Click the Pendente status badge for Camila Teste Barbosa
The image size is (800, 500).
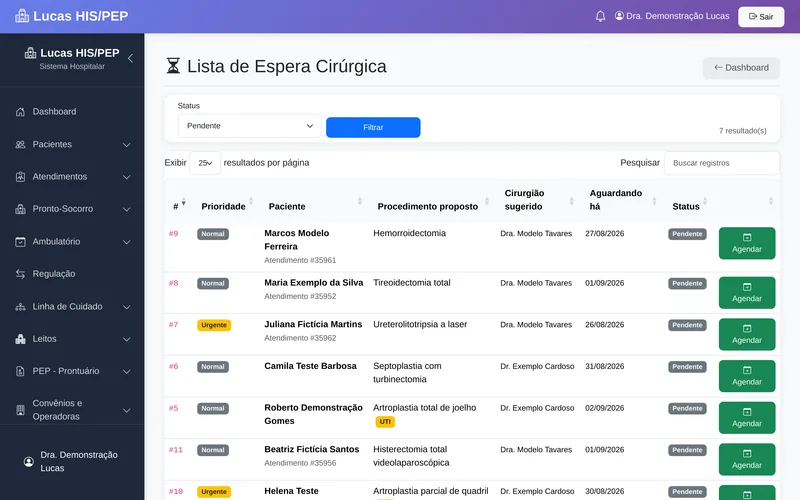[687, 367]
